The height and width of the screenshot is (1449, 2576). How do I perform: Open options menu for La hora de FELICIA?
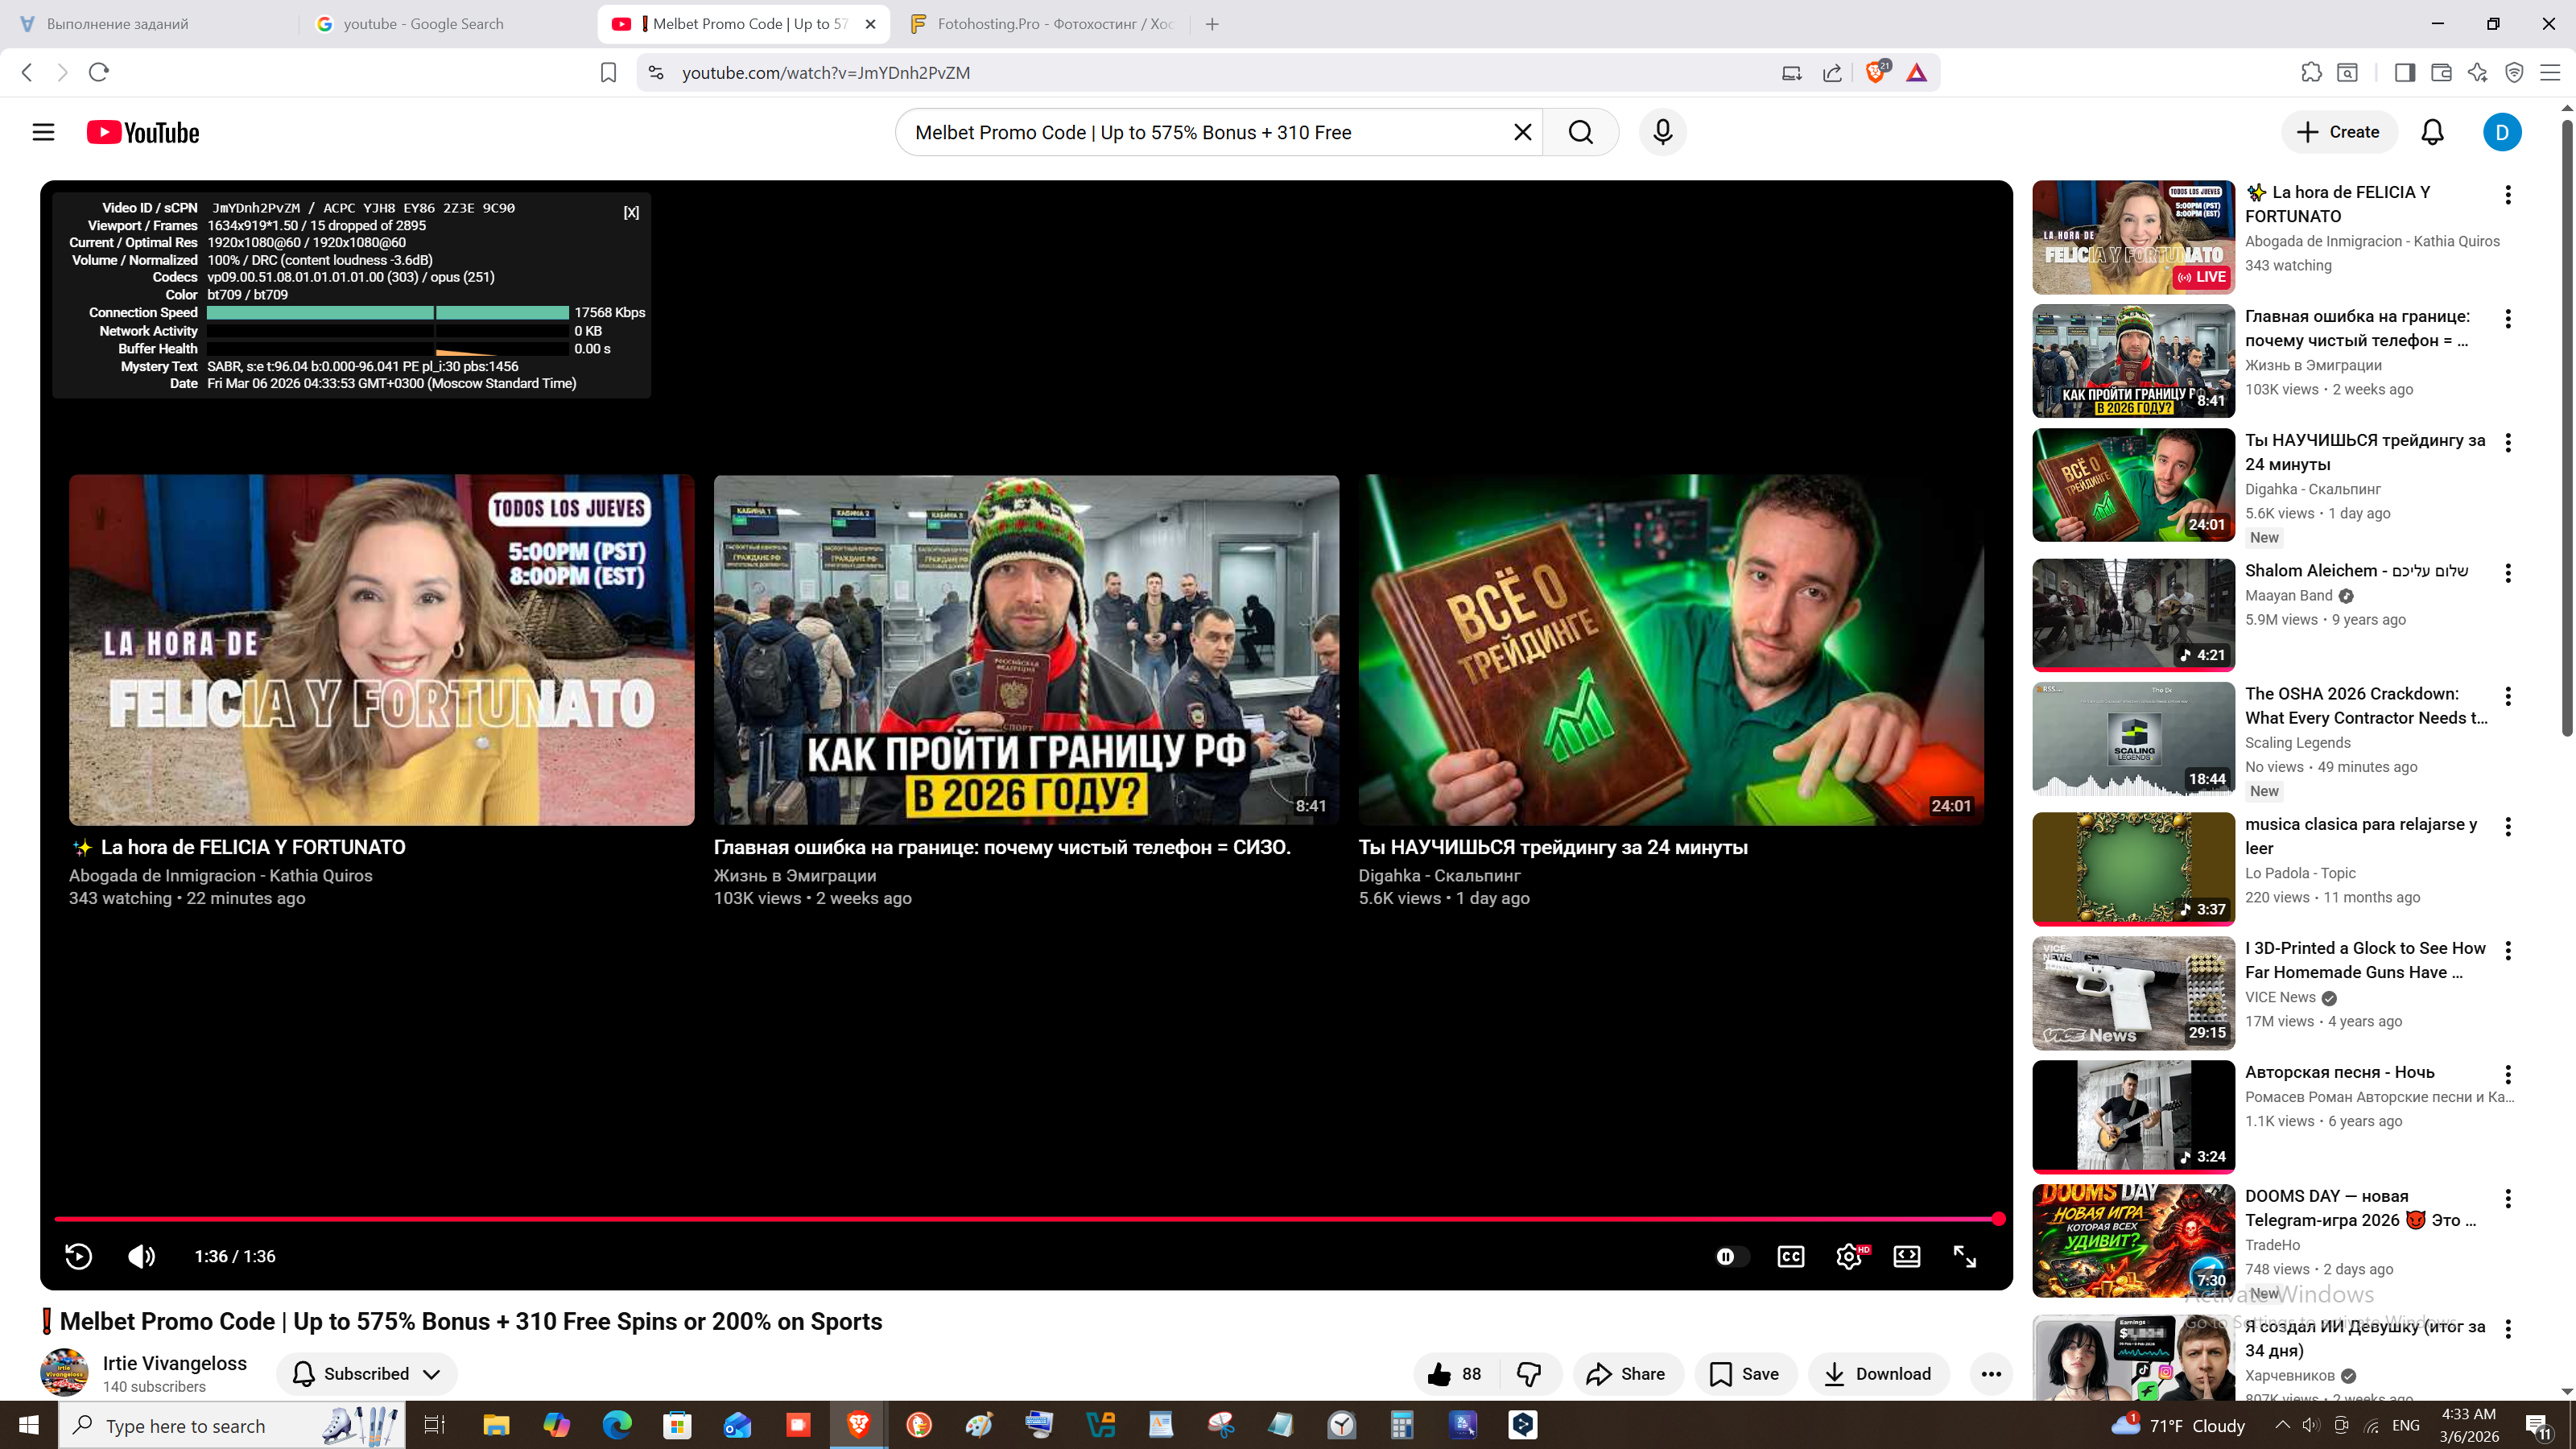pos(2507,195)
